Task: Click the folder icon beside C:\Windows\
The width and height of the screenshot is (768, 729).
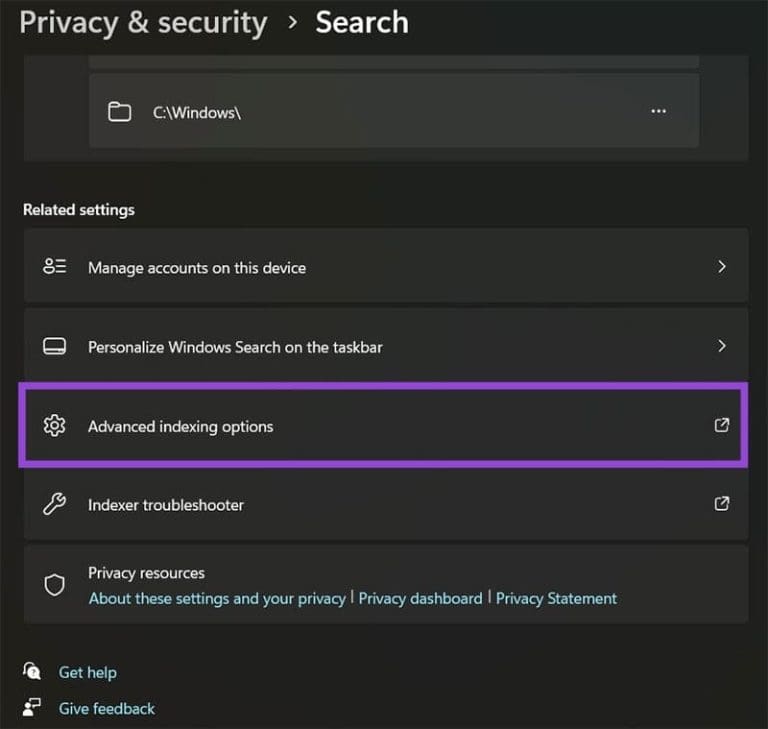Action: click(120, 112)
